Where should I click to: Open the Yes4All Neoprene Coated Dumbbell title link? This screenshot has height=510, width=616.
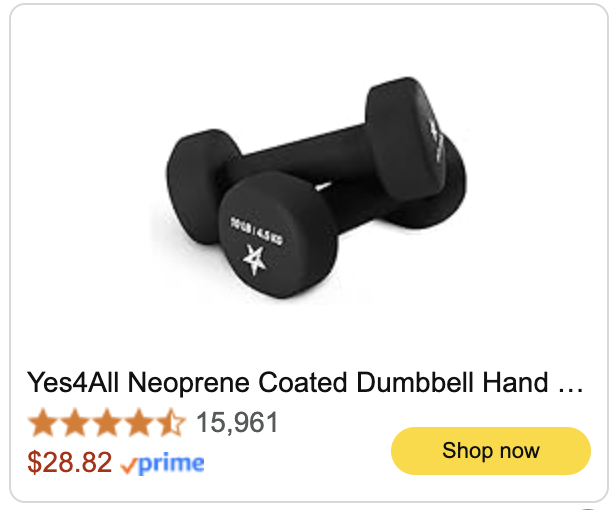(x=305, y=382)
